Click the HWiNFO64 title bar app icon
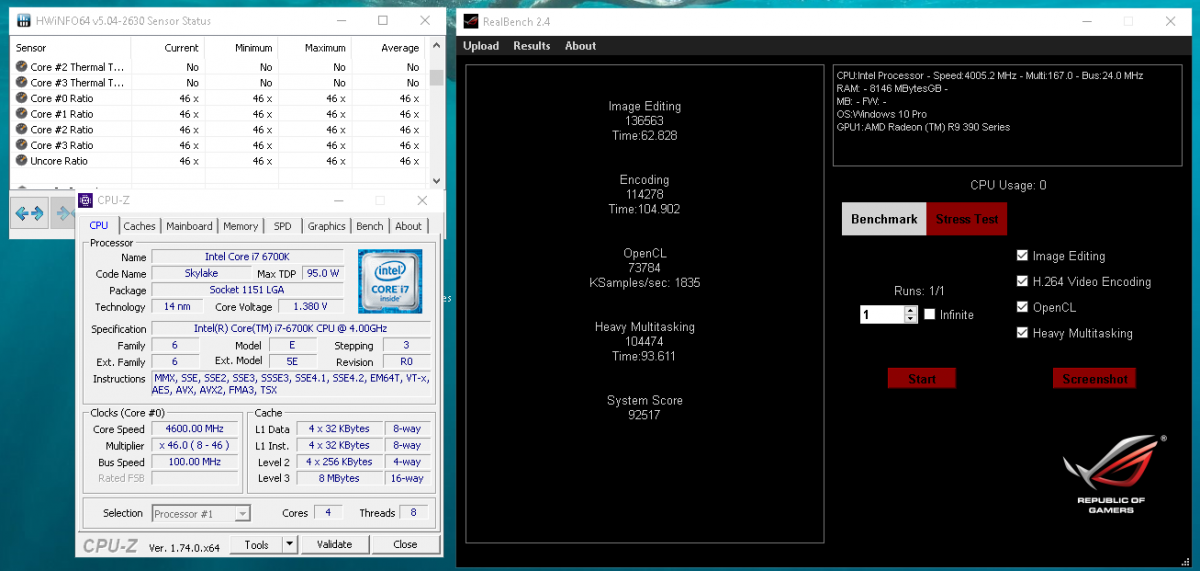The width and height of the screenshot is (1200, 571). point(24,20)
